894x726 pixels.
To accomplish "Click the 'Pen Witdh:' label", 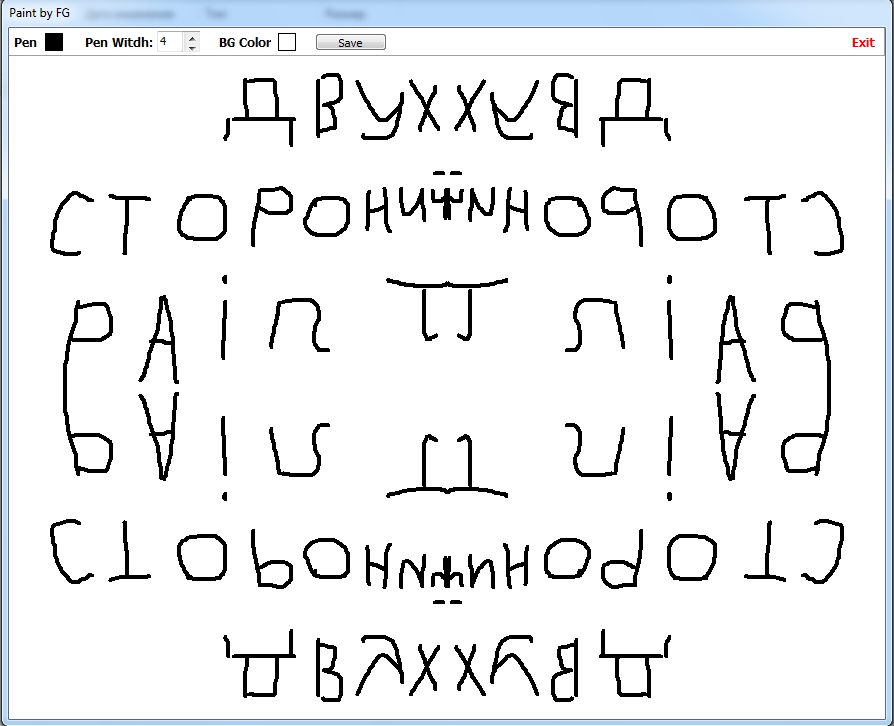I will tap(118, 43).
